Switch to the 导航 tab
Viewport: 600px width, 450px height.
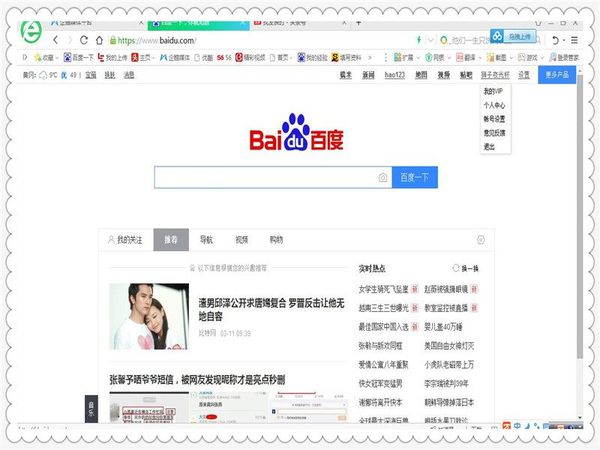click(x=206, y=240)
